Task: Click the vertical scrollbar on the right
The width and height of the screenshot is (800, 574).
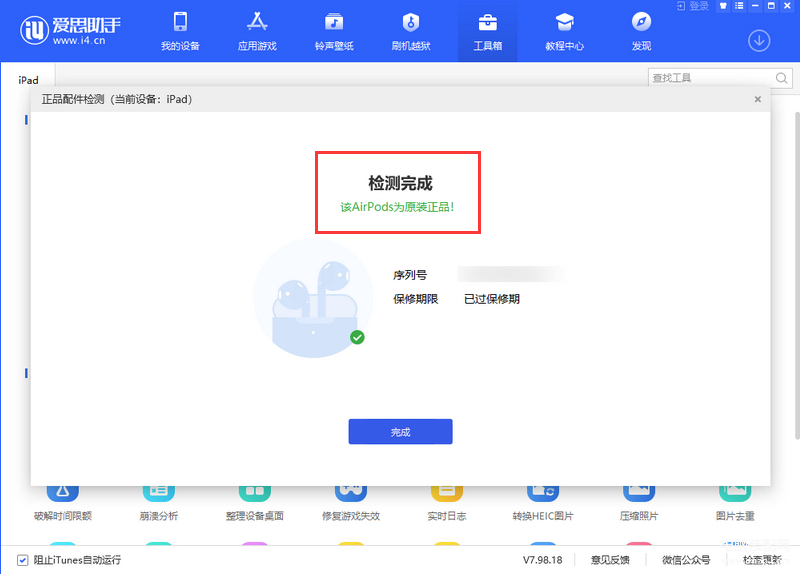Action: [x=797, y=275]
